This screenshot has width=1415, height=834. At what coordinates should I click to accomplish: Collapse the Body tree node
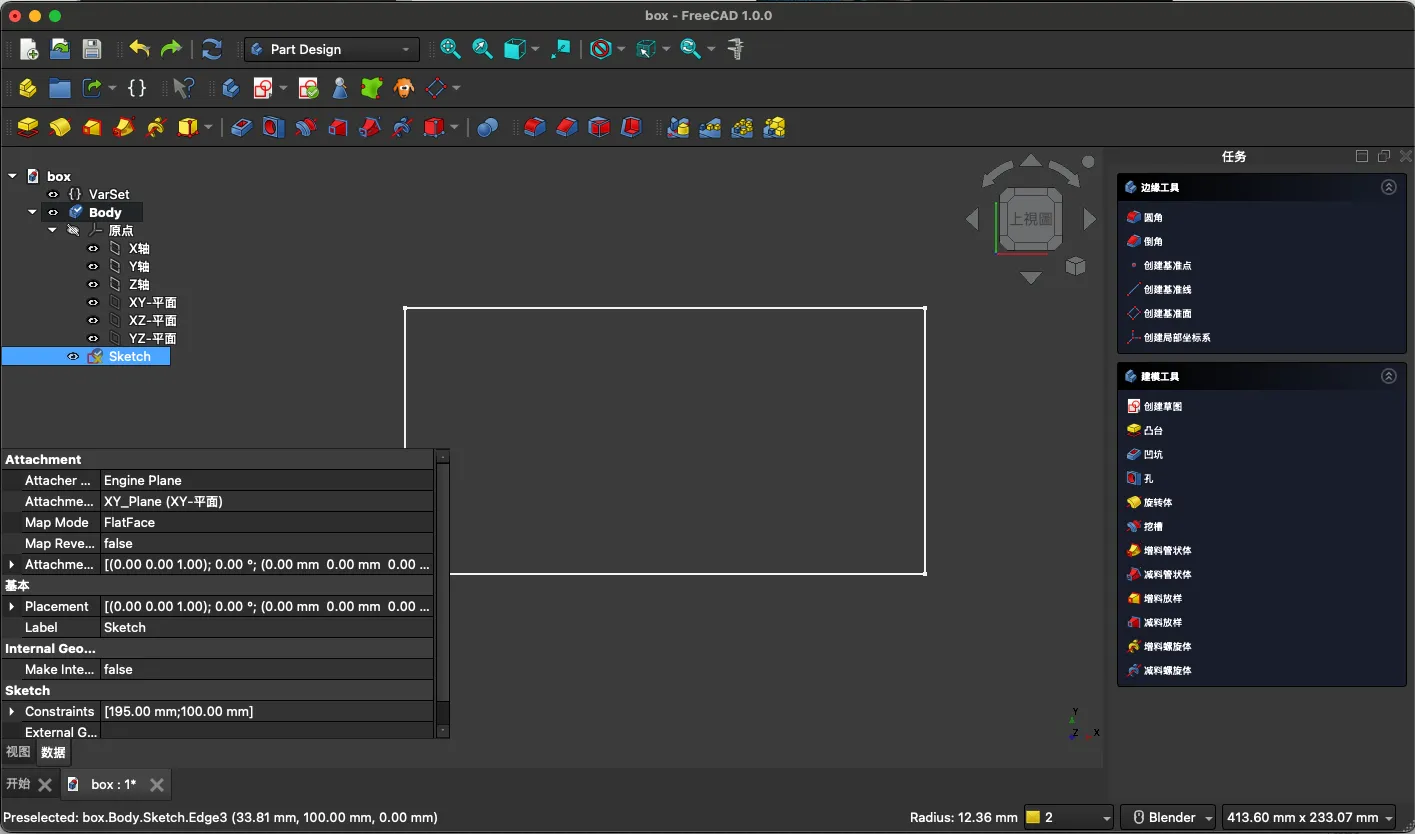point(32,213)
